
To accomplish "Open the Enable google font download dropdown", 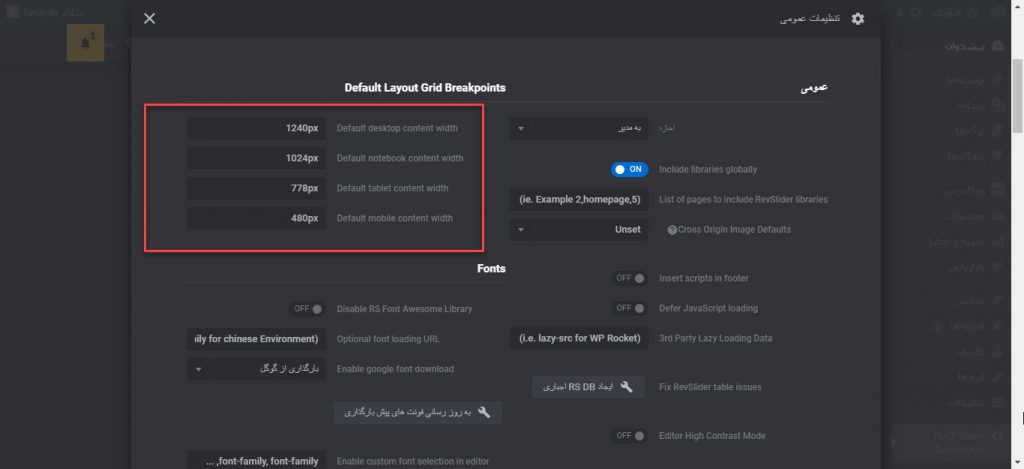I will (x=257, y=369).
